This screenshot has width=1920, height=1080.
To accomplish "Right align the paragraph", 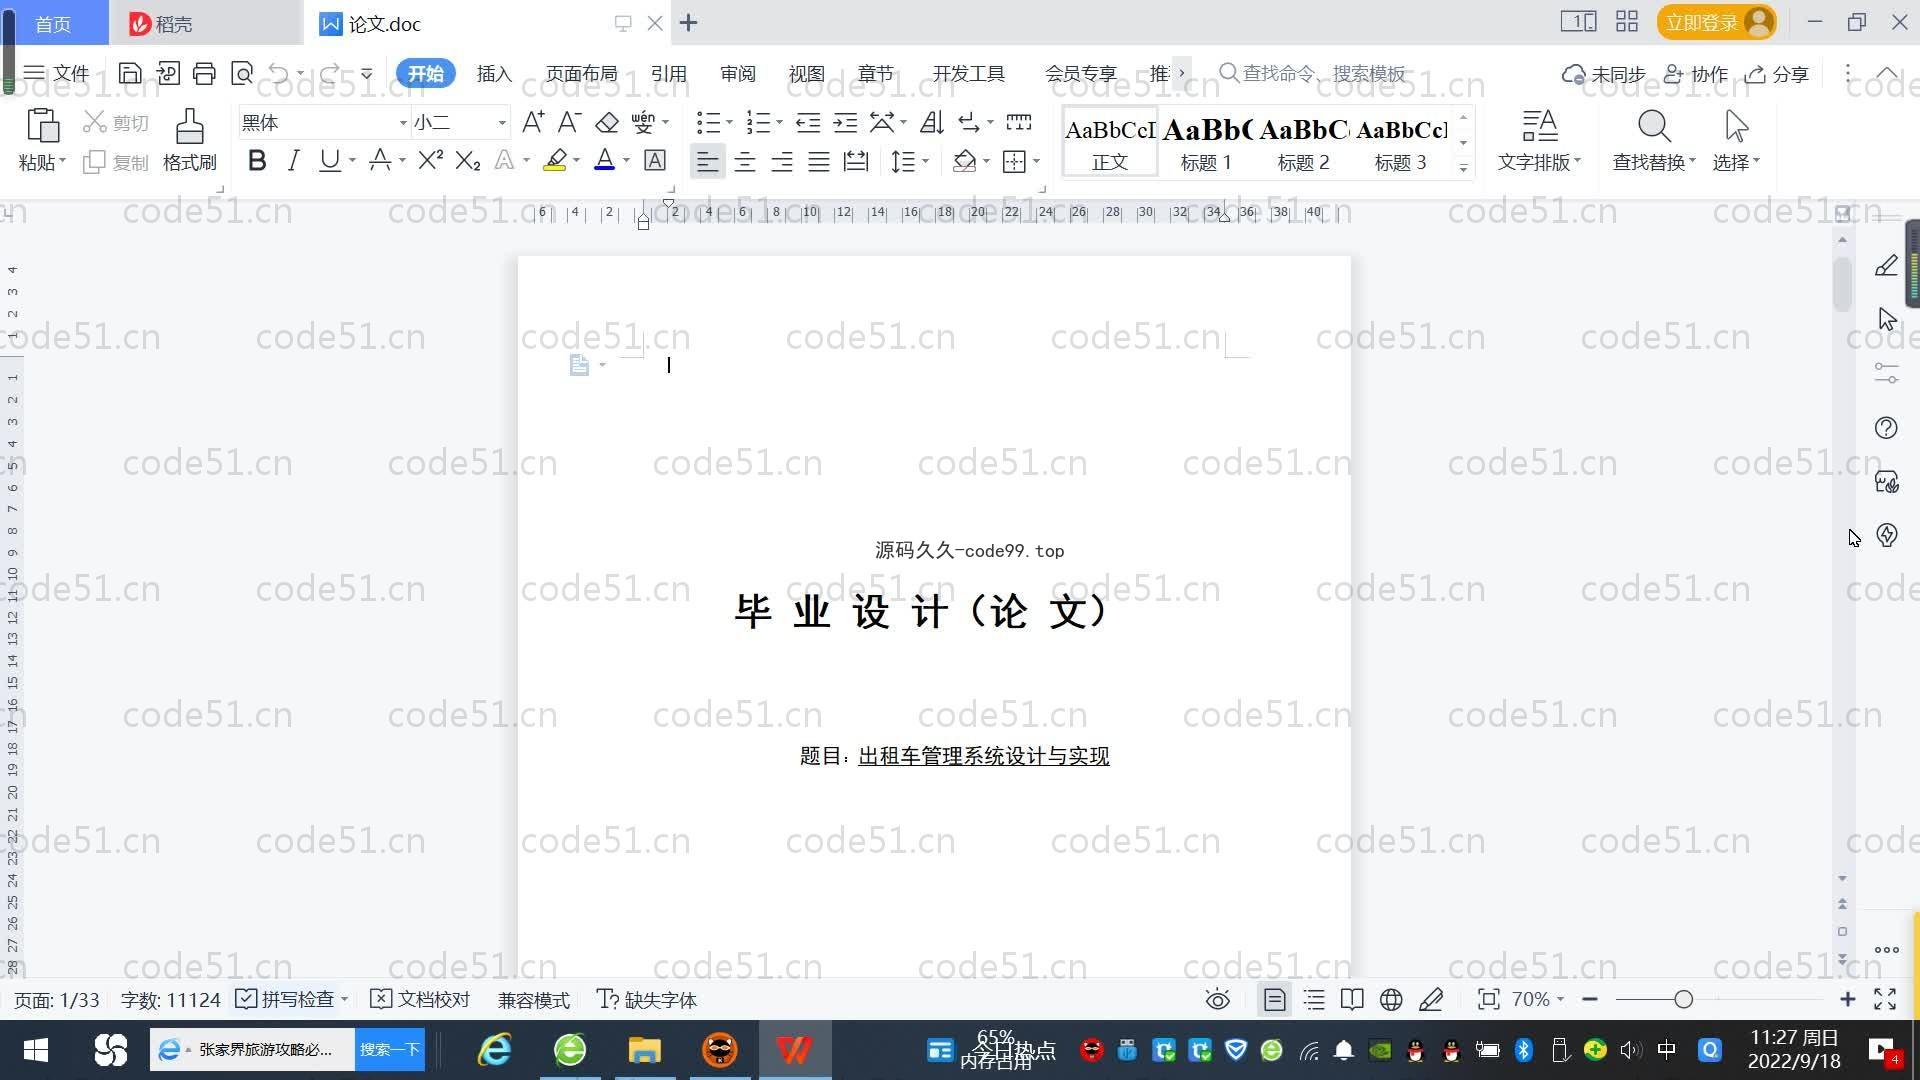I will coord(781,161).
